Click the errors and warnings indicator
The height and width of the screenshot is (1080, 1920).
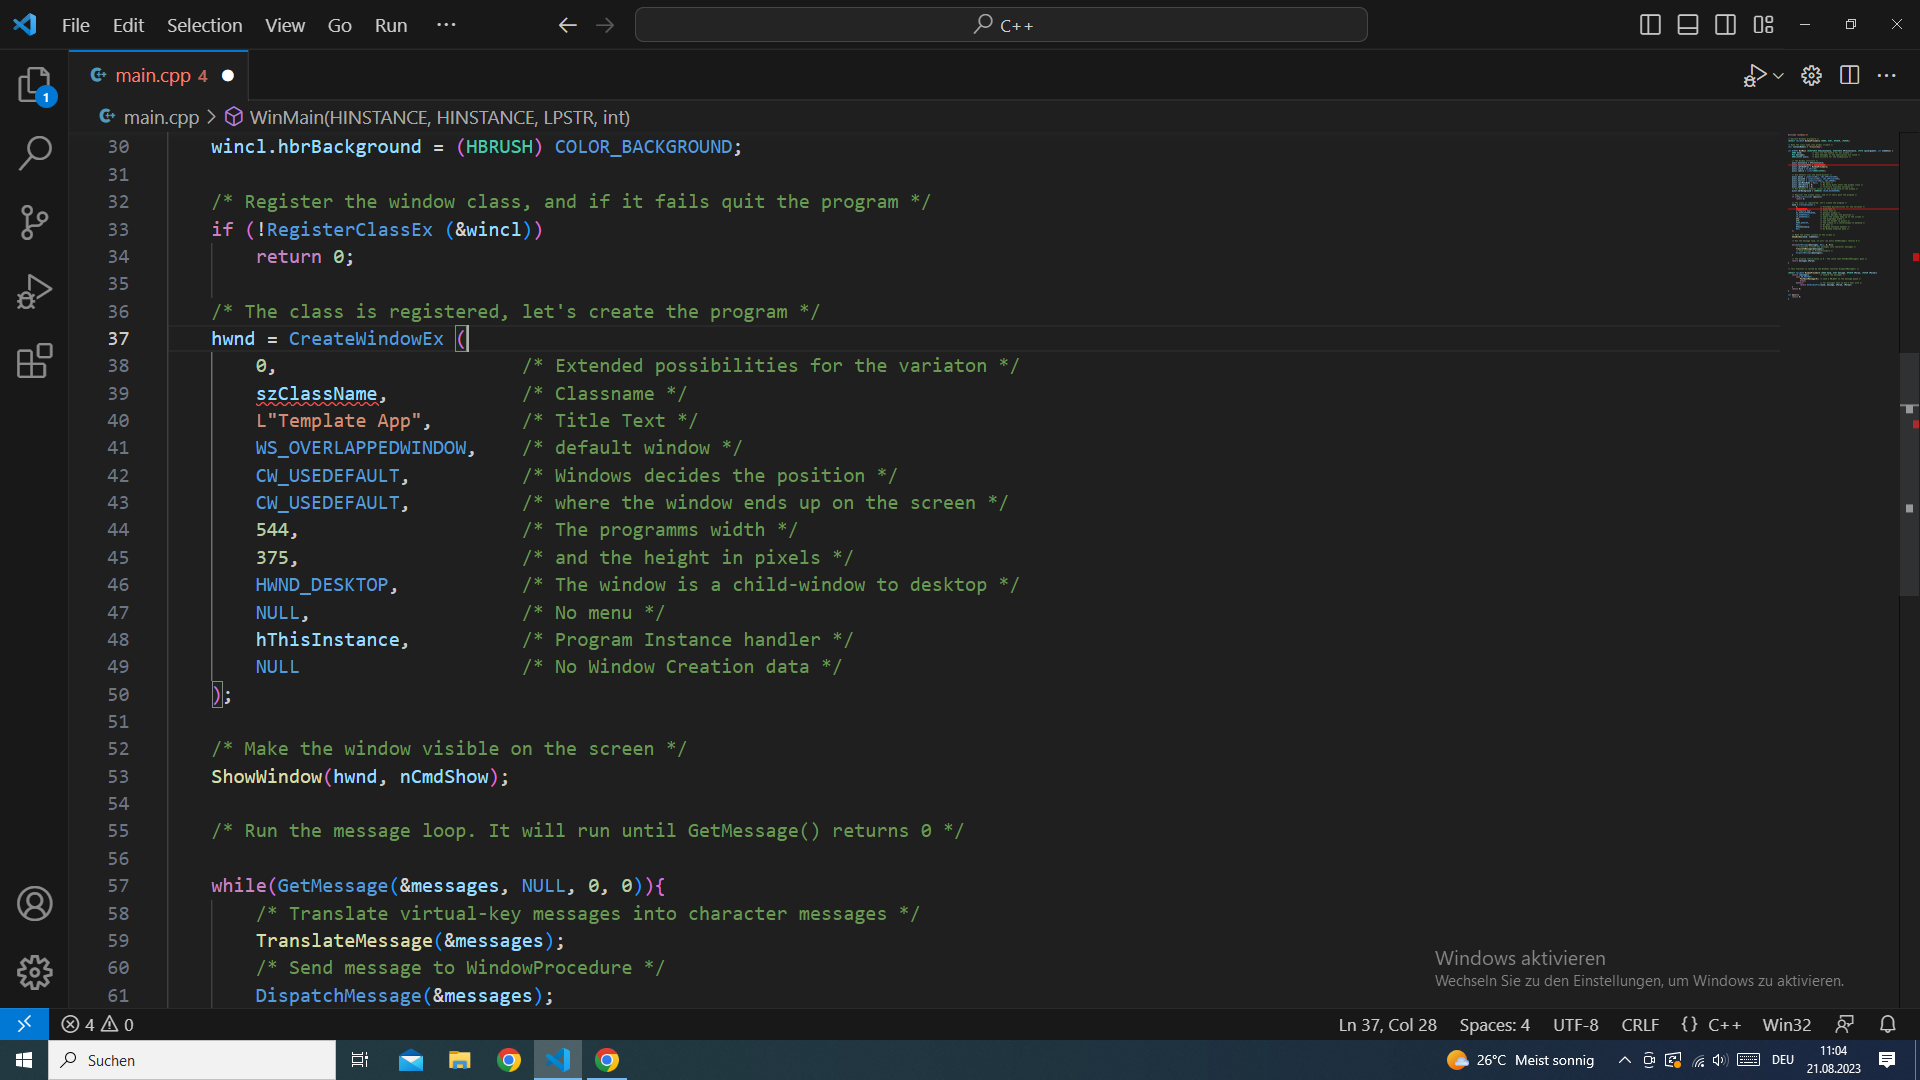pyautogui.click(x=99, y=1024)
